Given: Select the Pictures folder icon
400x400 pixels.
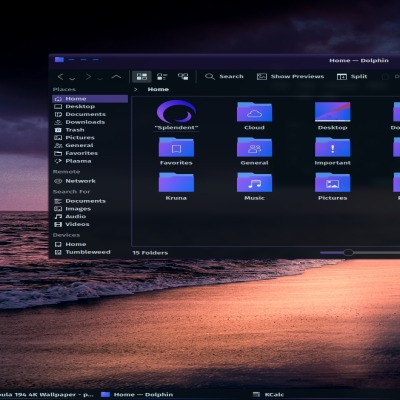Looking at the screenshot, I should point(332,183).
